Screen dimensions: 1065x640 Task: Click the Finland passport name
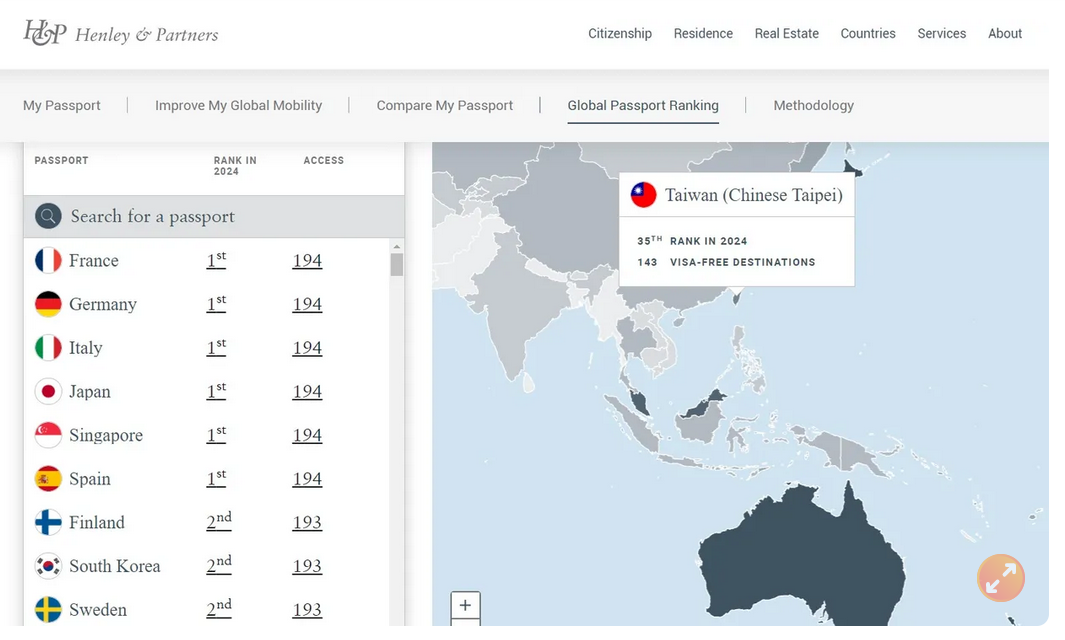point(96,522)
